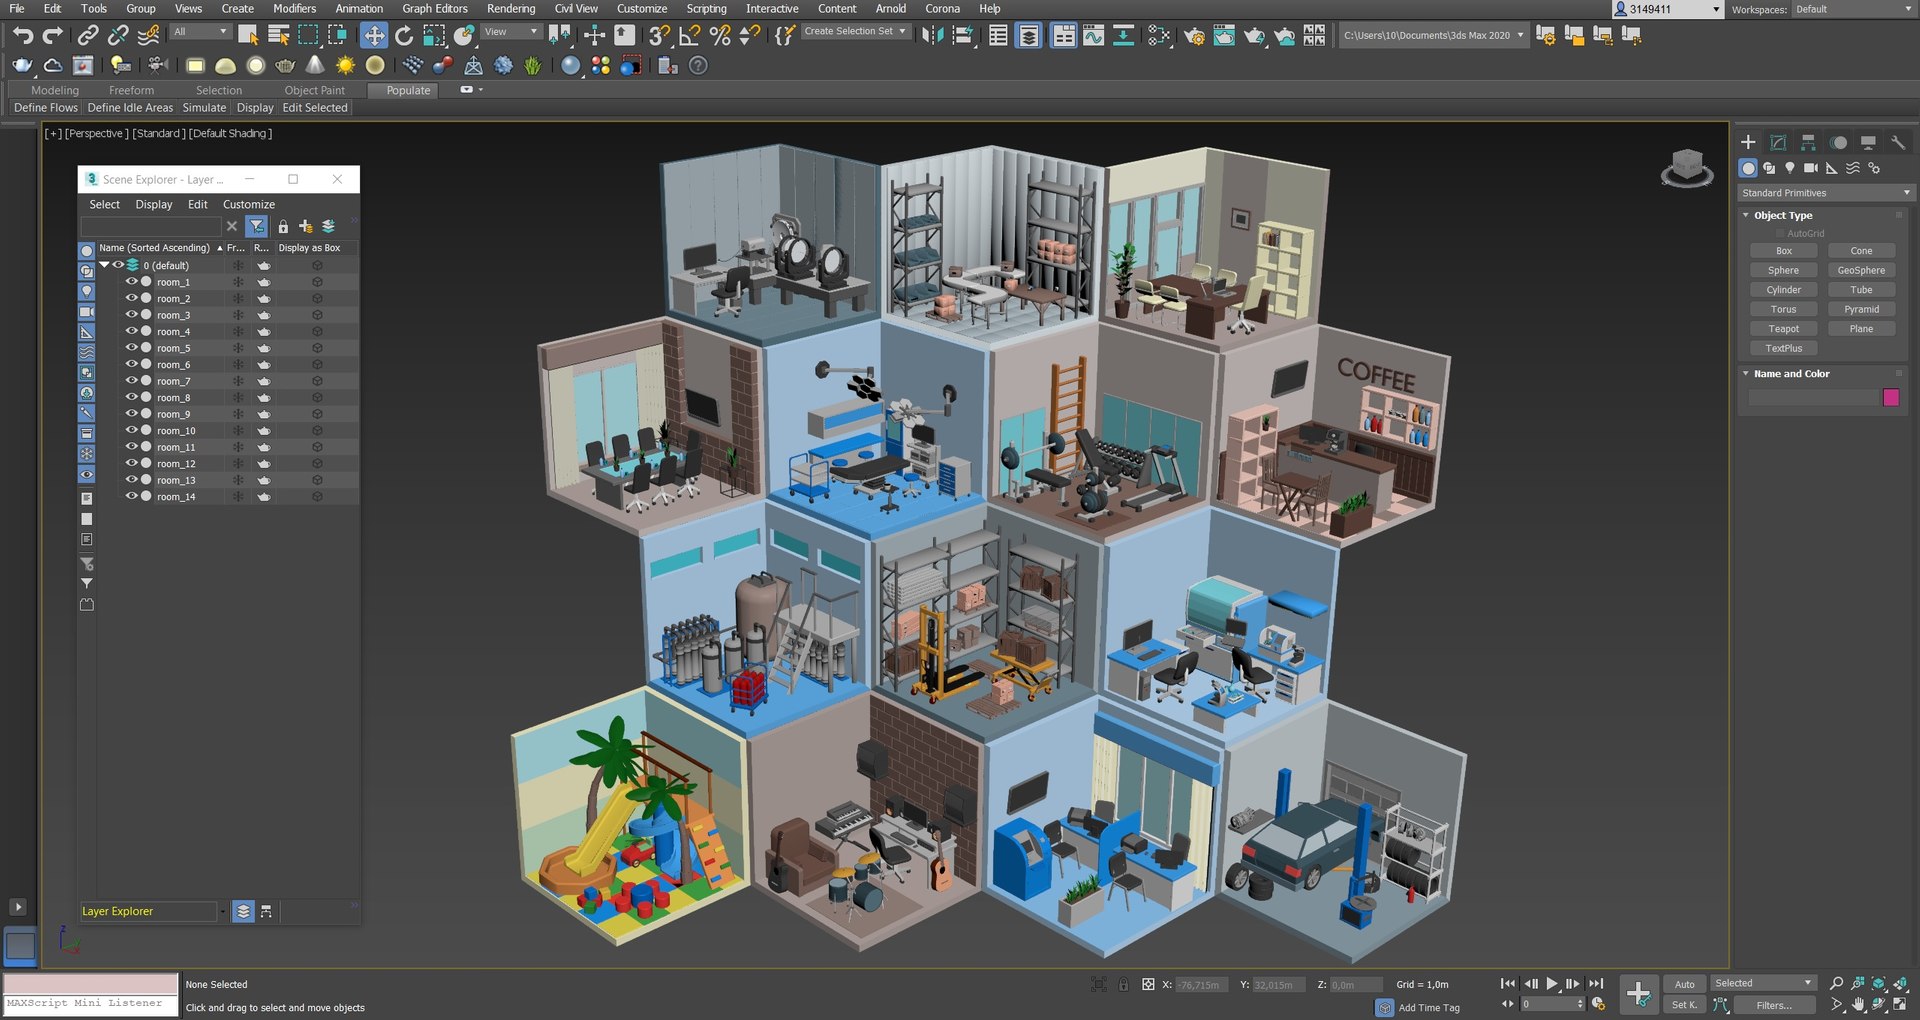
Task: Select the Select and Rotate tool
Action: click(x=403, y=36)
